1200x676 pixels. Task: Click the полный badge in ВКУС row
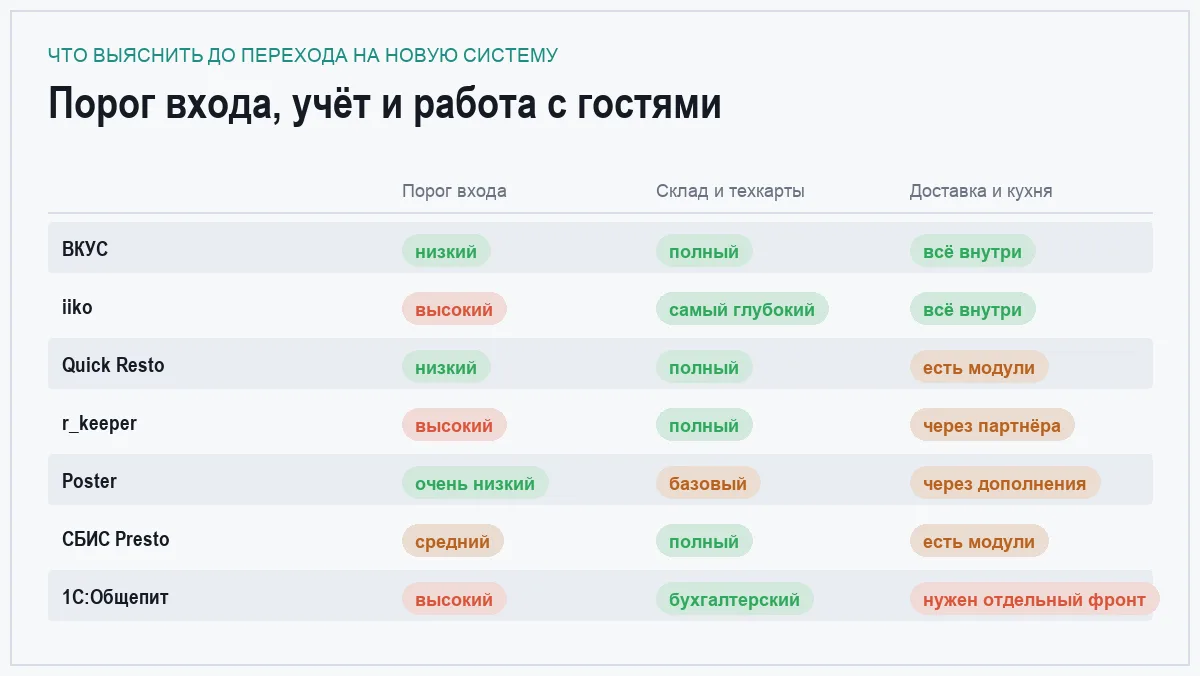(704, 251)
